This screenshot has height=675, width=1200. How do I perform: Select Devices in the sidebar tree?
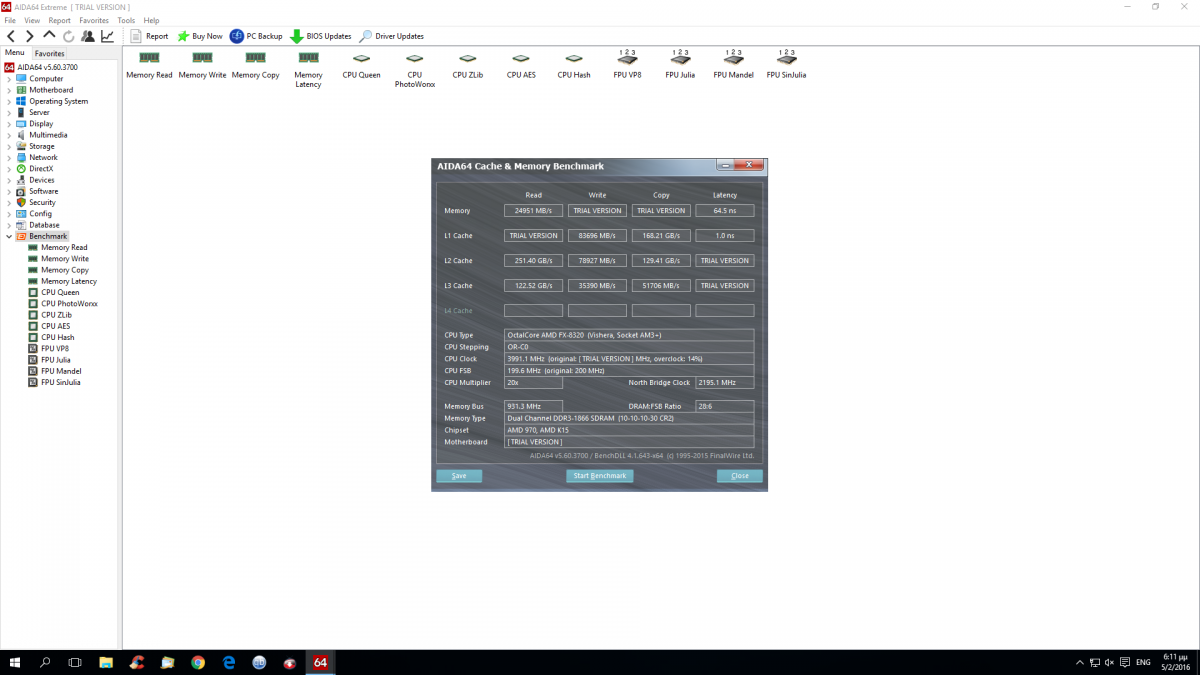pyautogui.click(x=42, y=180)
